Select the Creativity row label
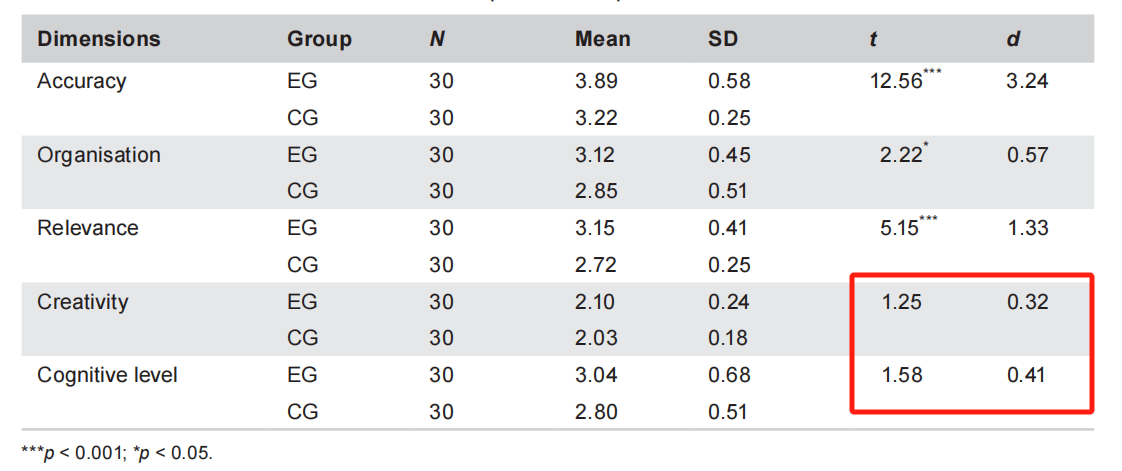The width and height of the screenshot is (1122, 471). [82, 301]
